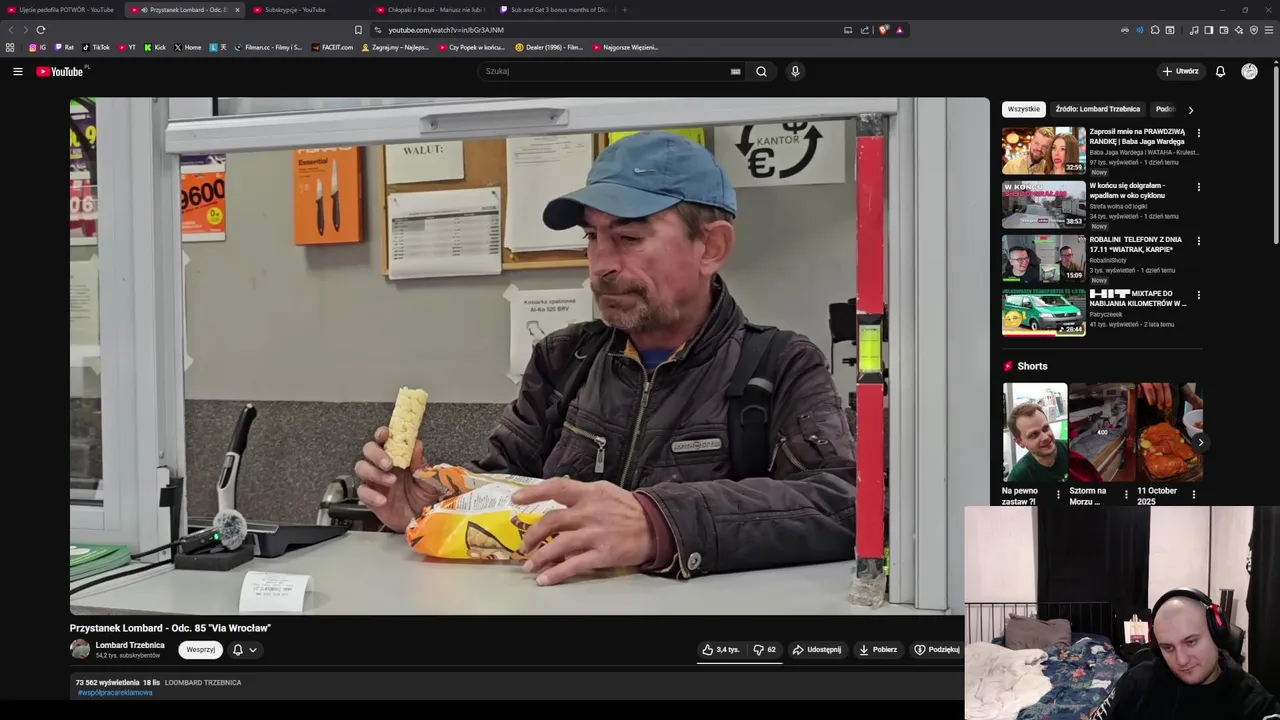Dislike the video showing 62

click(765, 650)
